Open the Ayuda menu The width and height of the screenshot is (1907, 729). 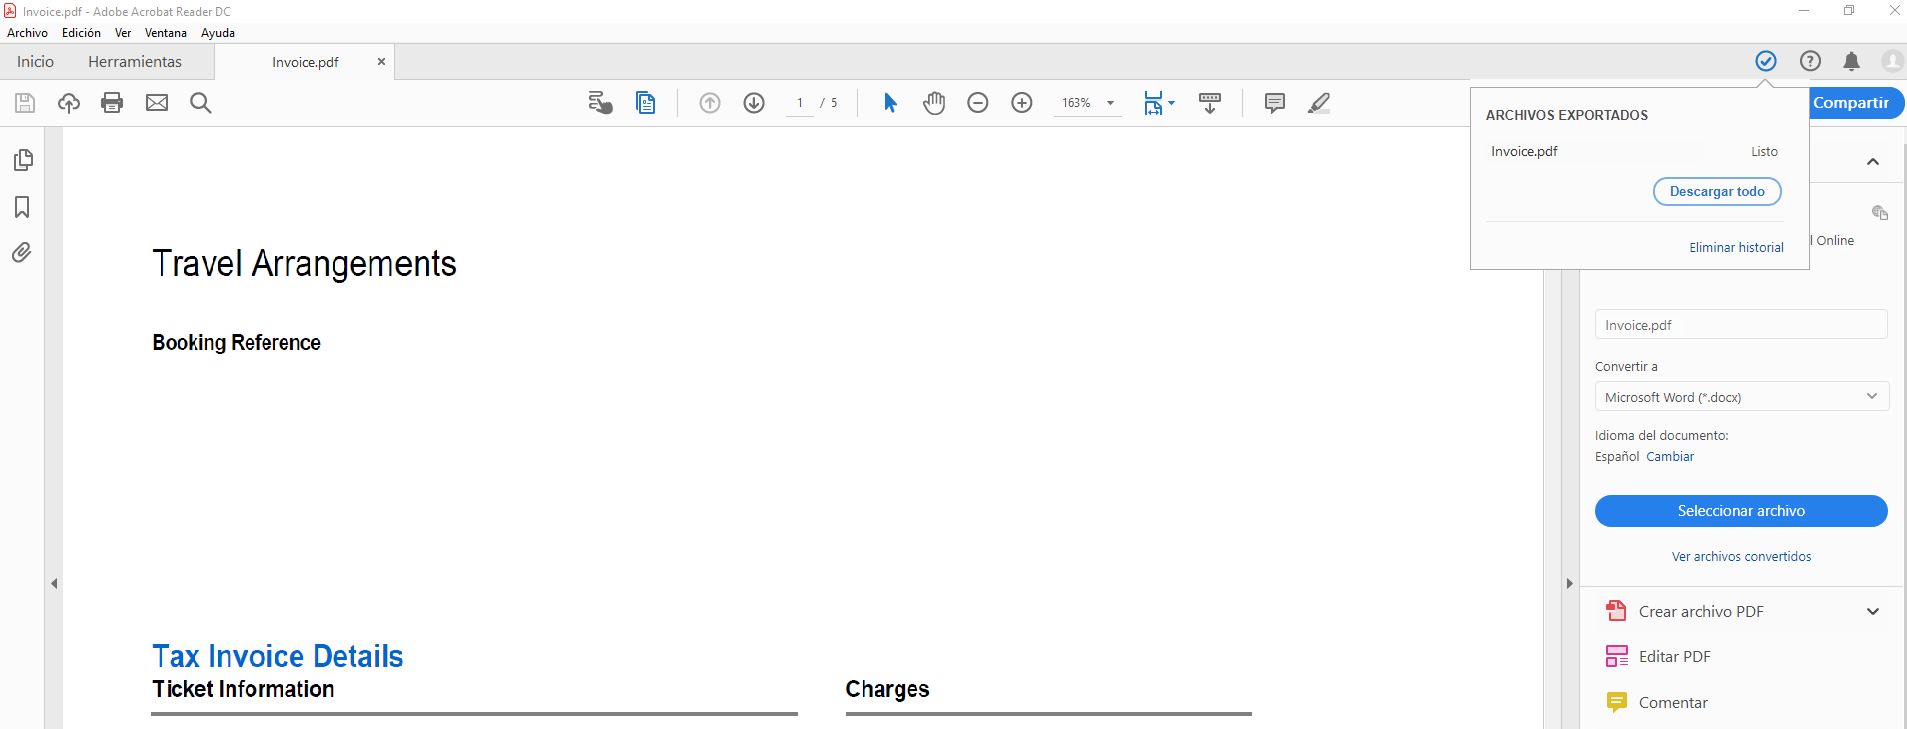218,33
